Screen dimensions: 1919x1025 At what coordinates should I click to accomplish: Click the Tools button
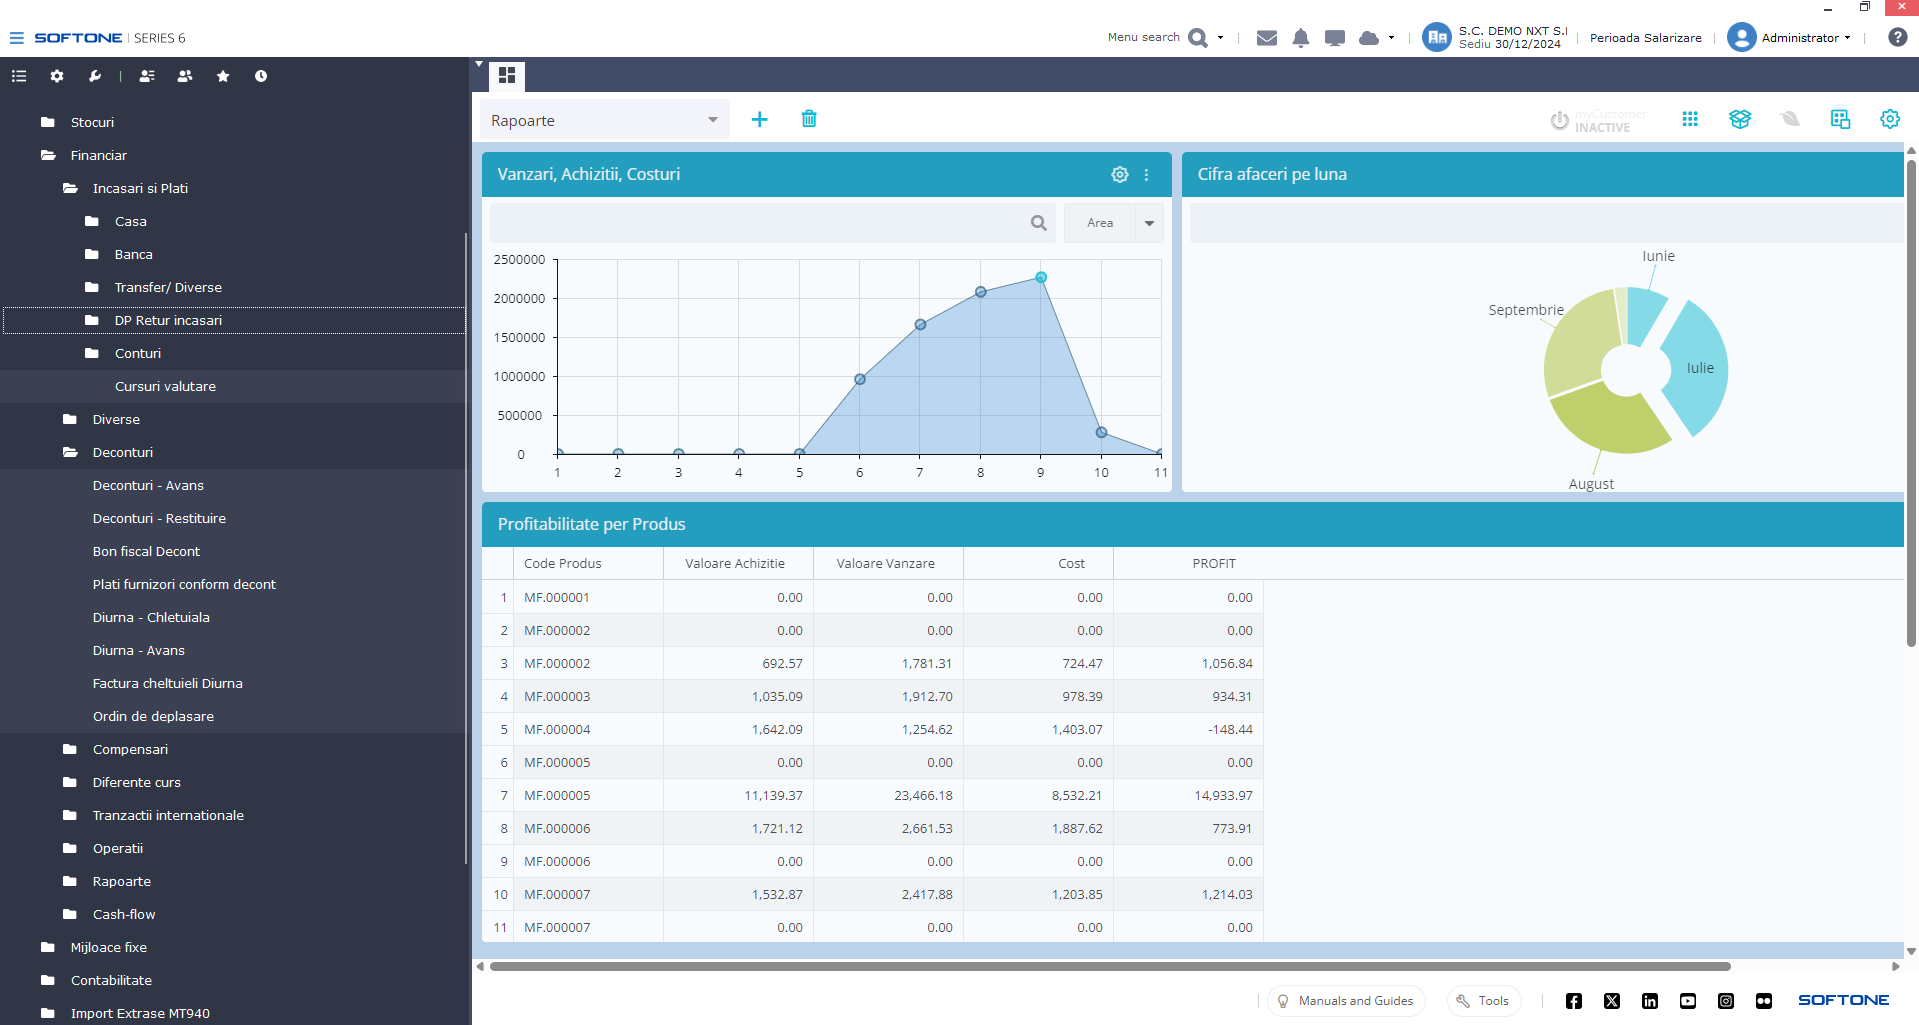tap(1483, 1001)
